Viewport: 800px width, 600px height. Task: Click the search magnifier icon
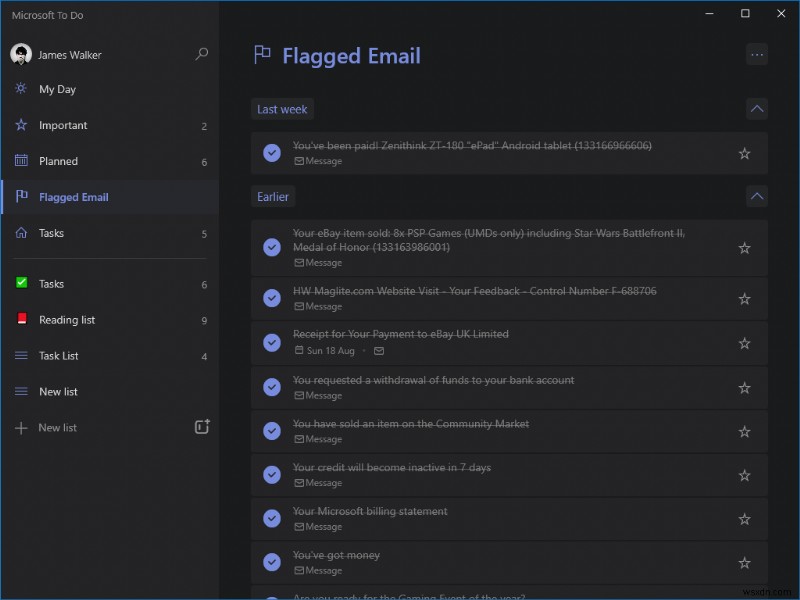tap(202, 54)
